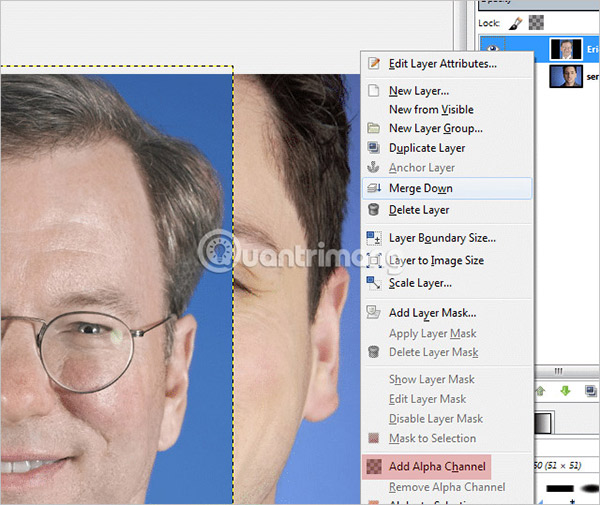This screenshot has width=600, height=505.
Task: Click the gradient swatch preview
Action: (x=544, y=423)
